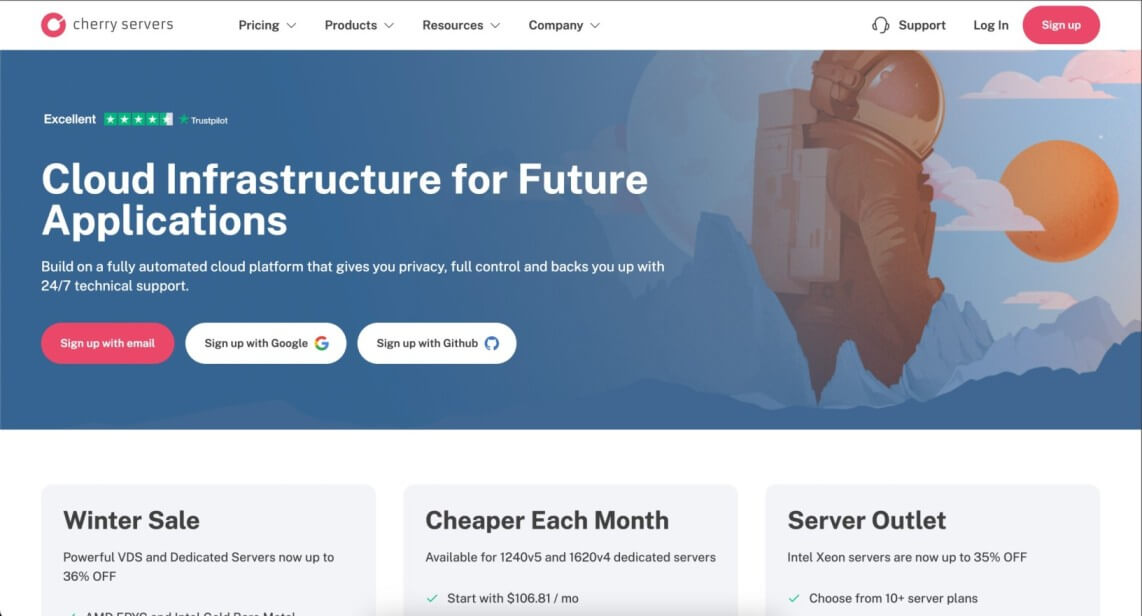The width and height of the screenshot is (1142, 616).
Task: Choose Sign up with Google
Action: coord(265,343)
